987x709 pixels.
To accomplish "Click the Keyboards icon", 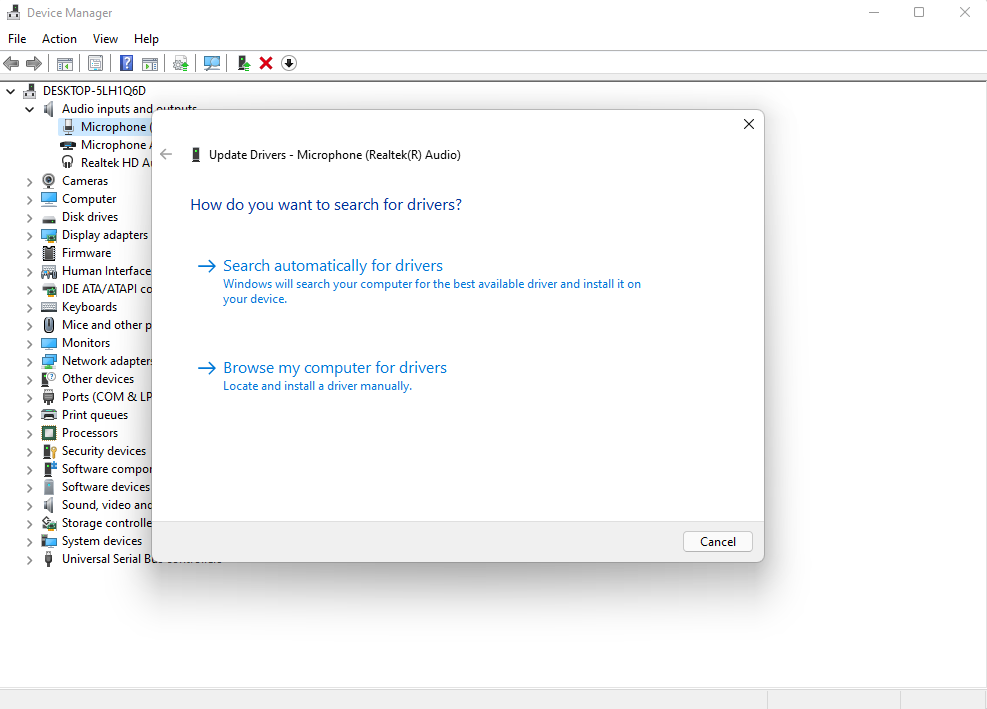I will click(48, 307).
